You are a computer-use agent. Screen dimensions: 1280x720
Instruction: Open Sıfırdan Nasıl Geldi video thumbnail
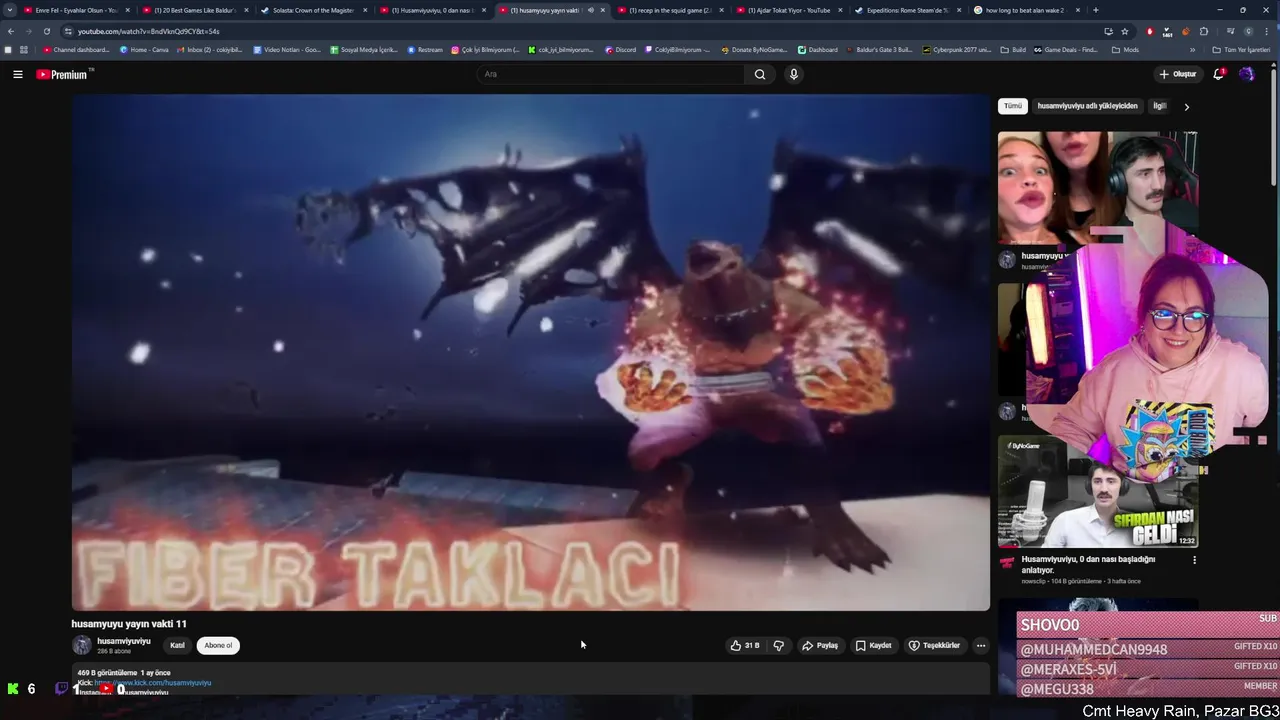[x=1097, y=491]
